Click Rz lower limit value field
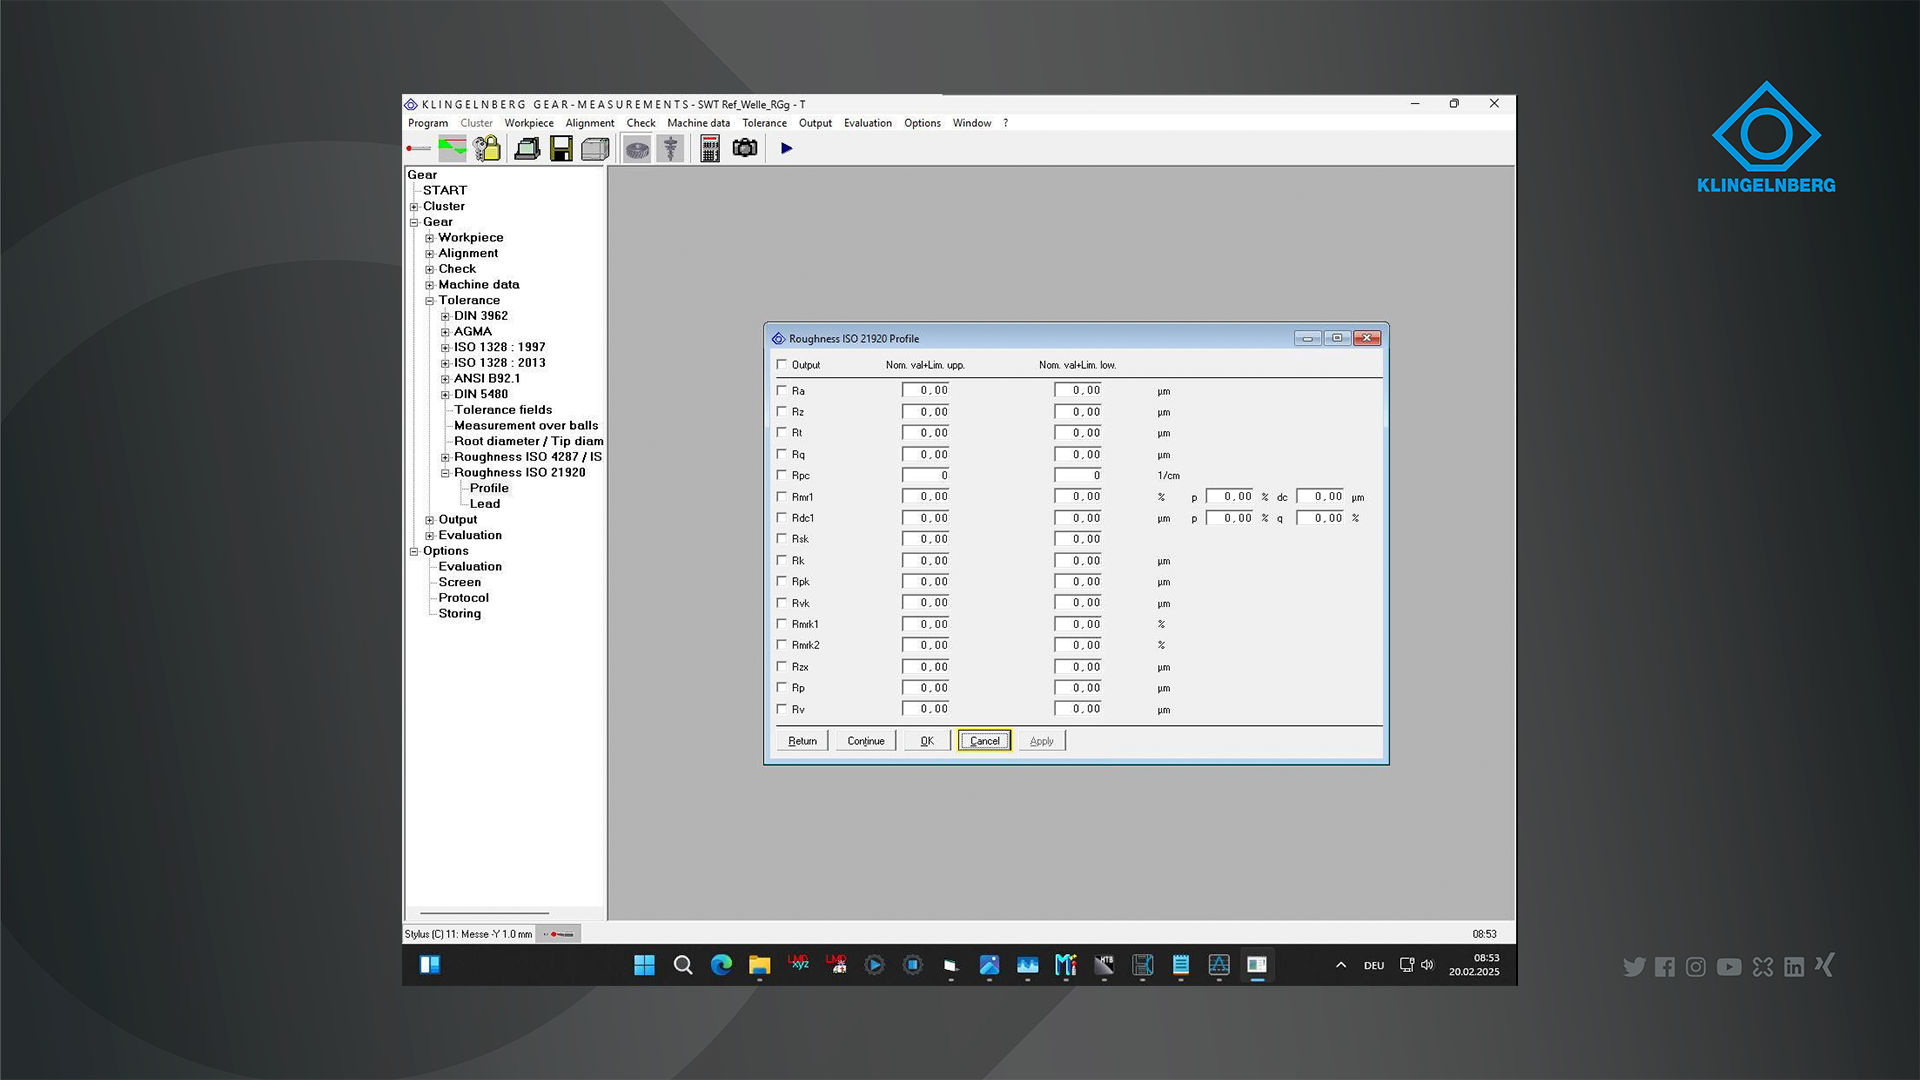1920x1080 pixels. click(x=1078, y=412)
